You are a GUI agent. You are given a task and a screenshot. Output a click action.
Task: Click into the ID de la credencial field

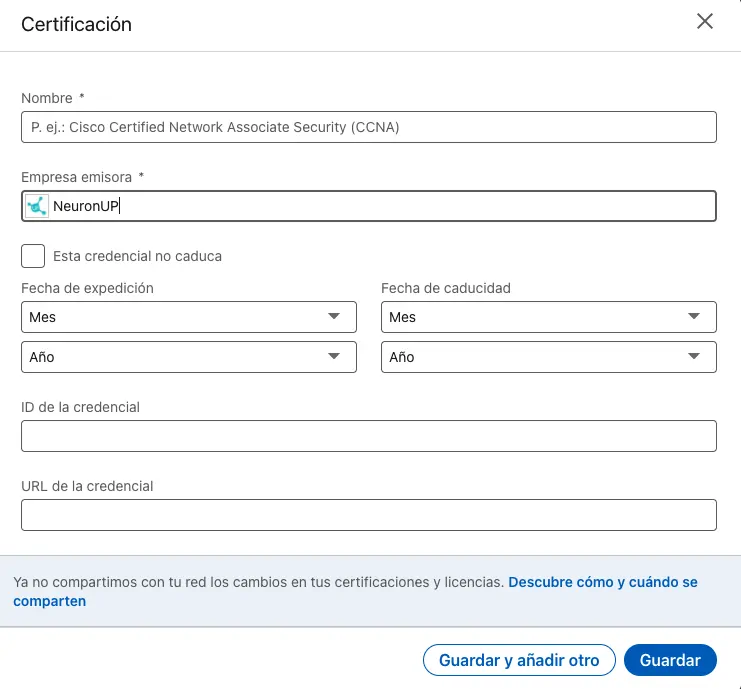click(368, 436)
